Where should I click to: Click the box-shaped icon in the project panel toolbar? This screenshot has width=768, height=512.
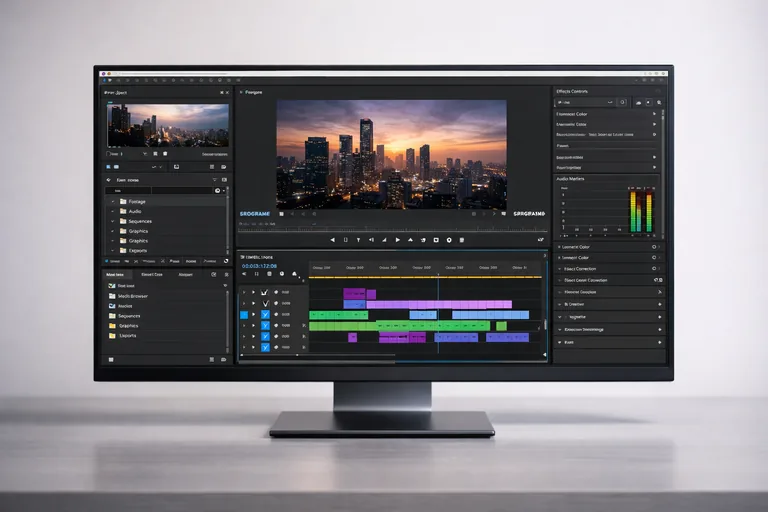pos(176,167)
